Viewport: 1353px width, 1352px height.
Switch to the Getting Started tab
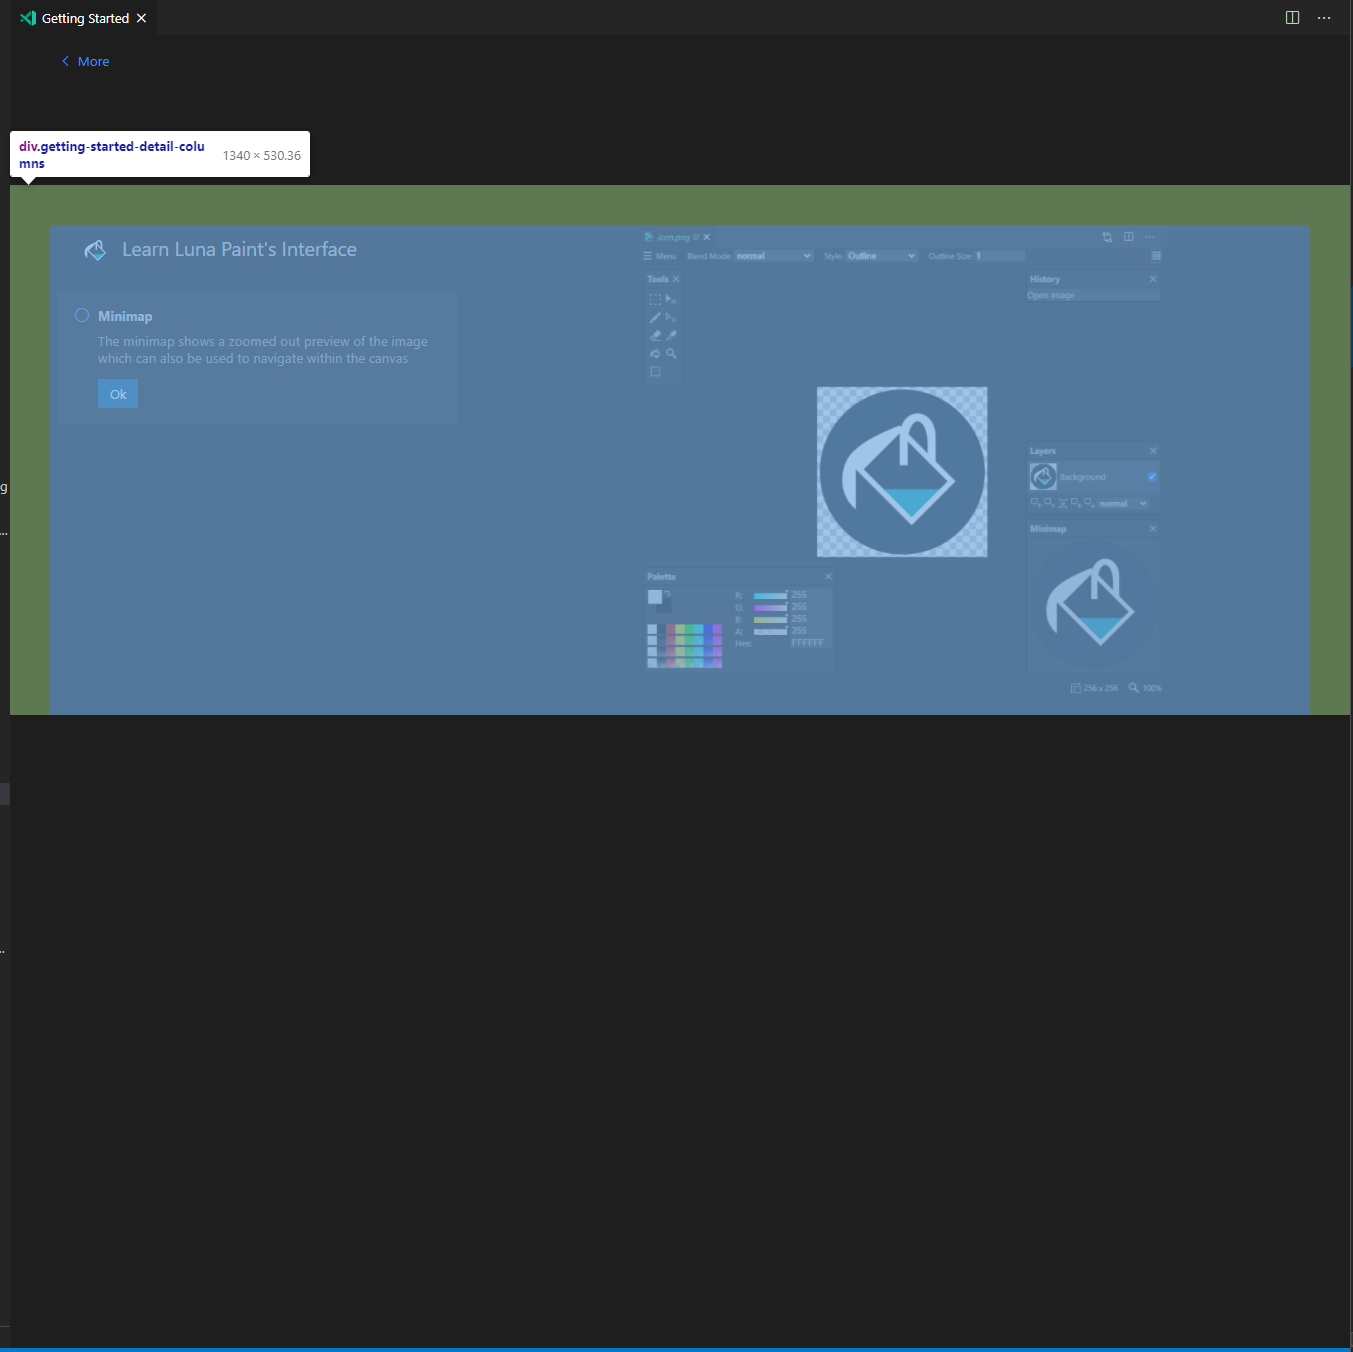point(85,18)
